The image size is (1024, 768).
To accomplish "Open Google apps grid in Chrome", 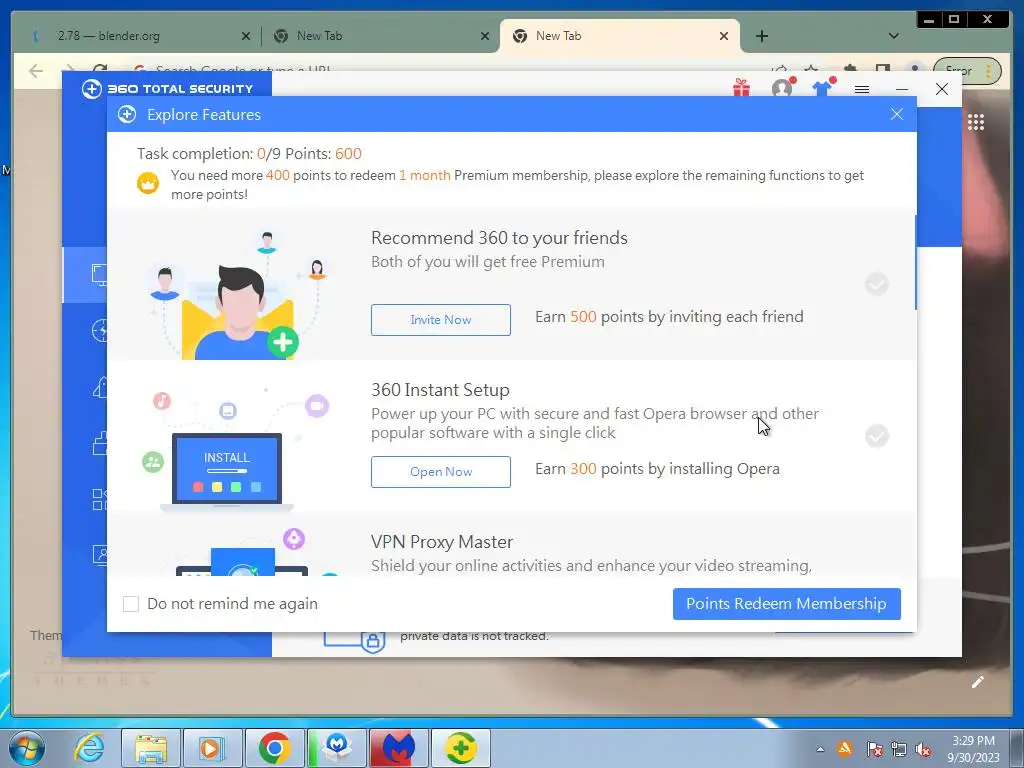I will [x=976, y=122].
